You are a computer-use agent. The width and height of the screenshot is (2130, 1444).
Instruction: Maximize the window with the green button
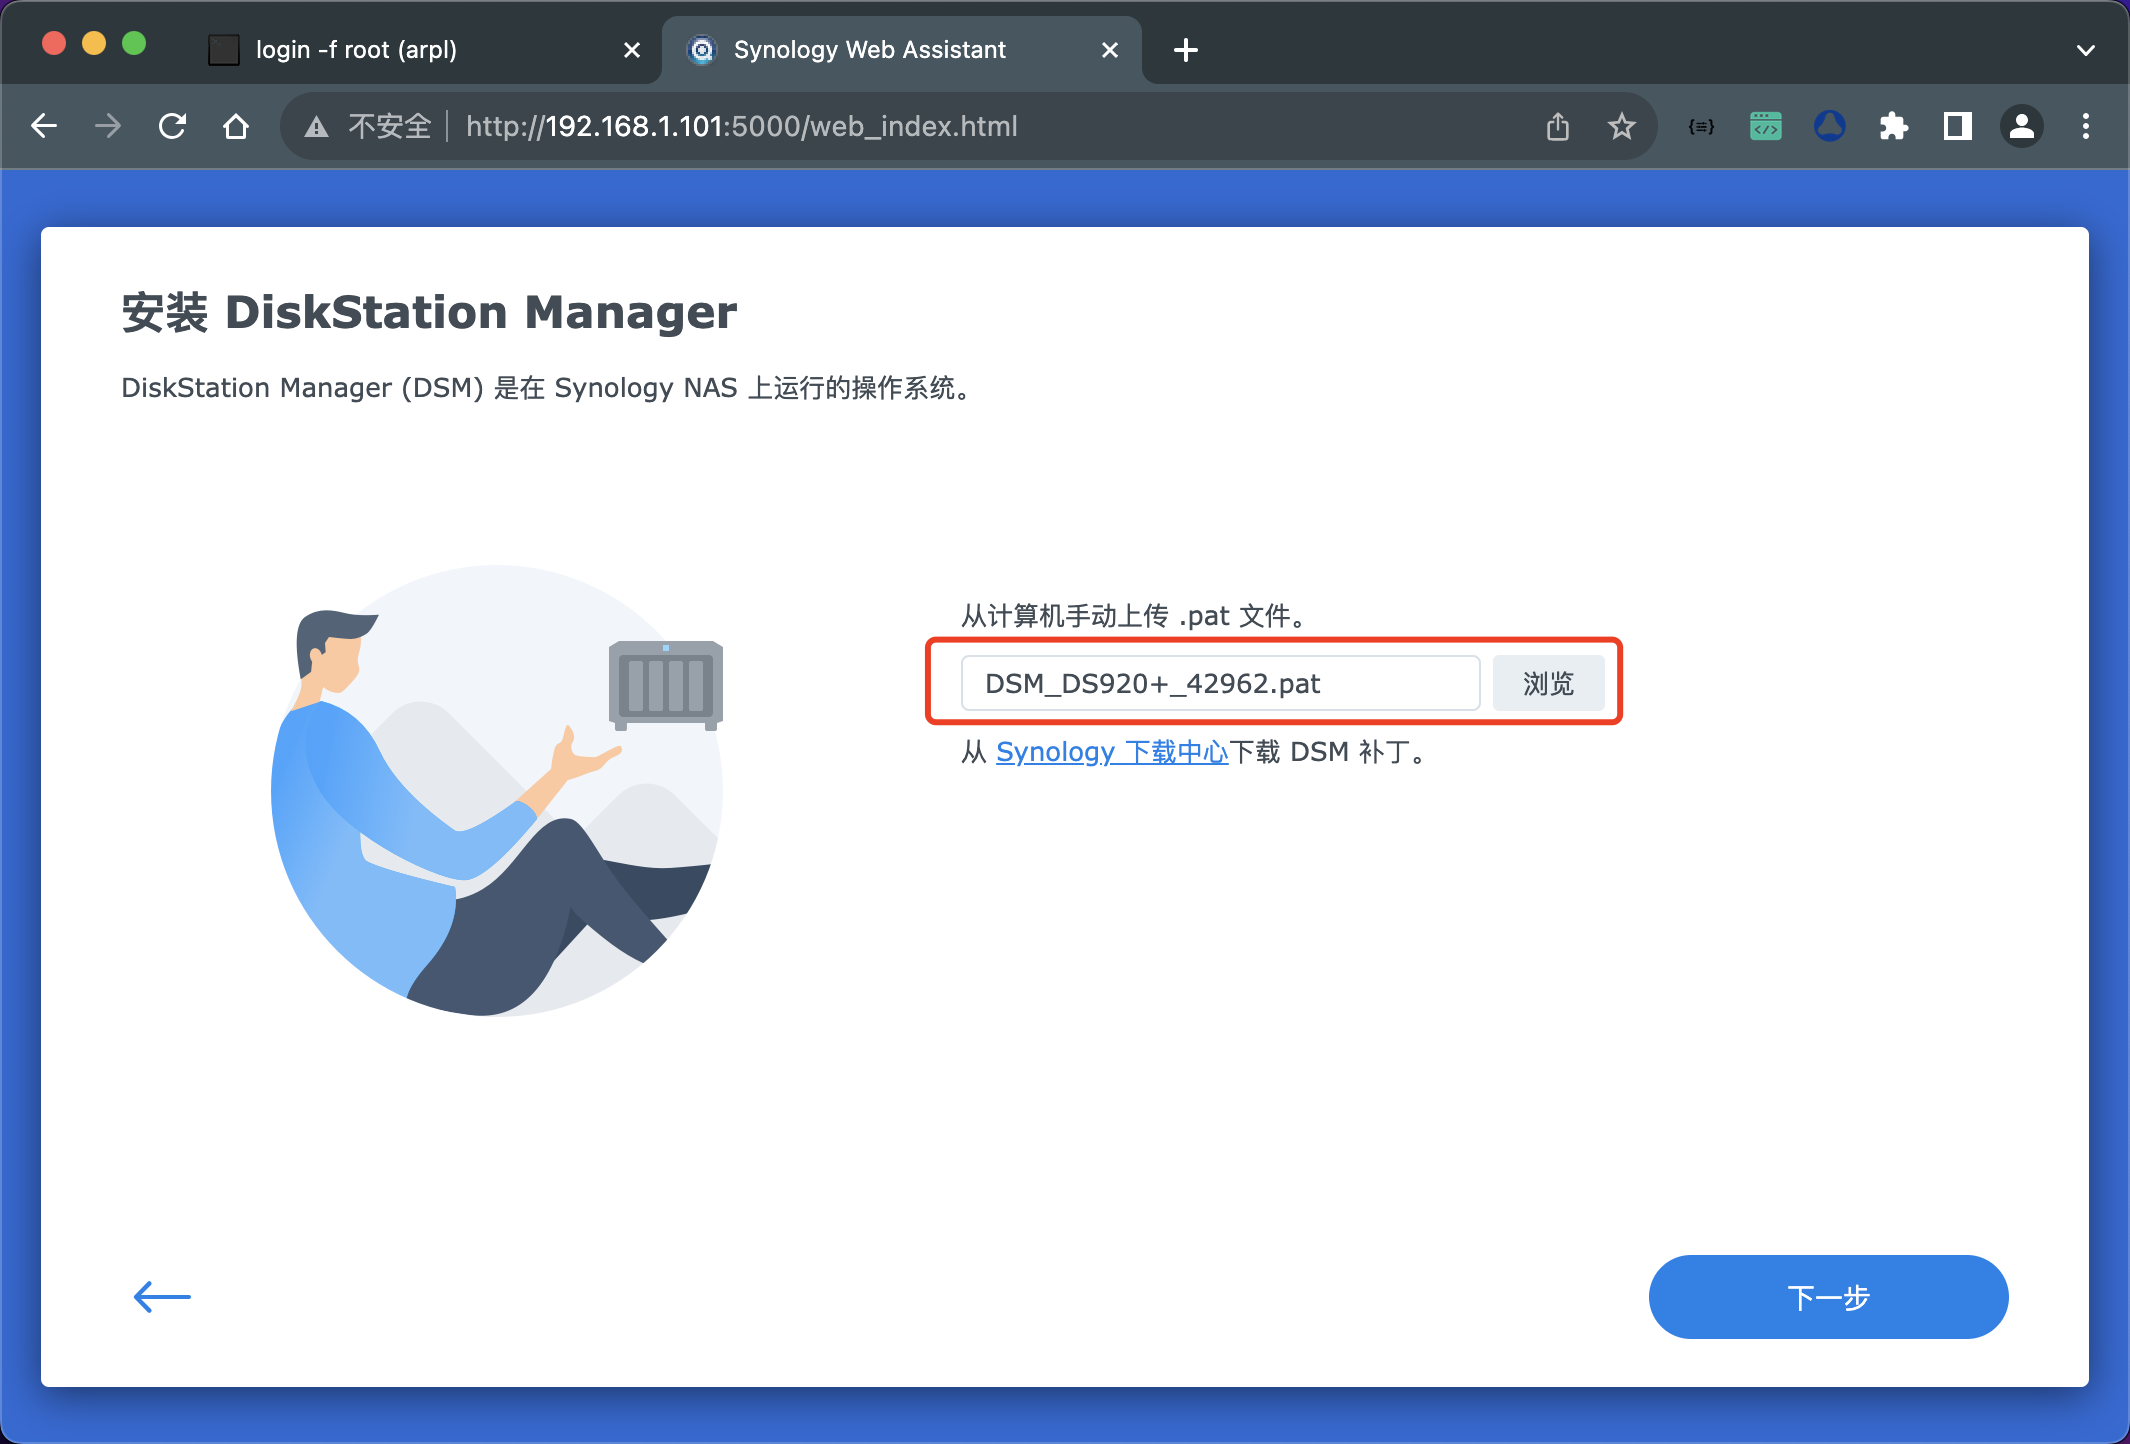(x=134, y=43)
